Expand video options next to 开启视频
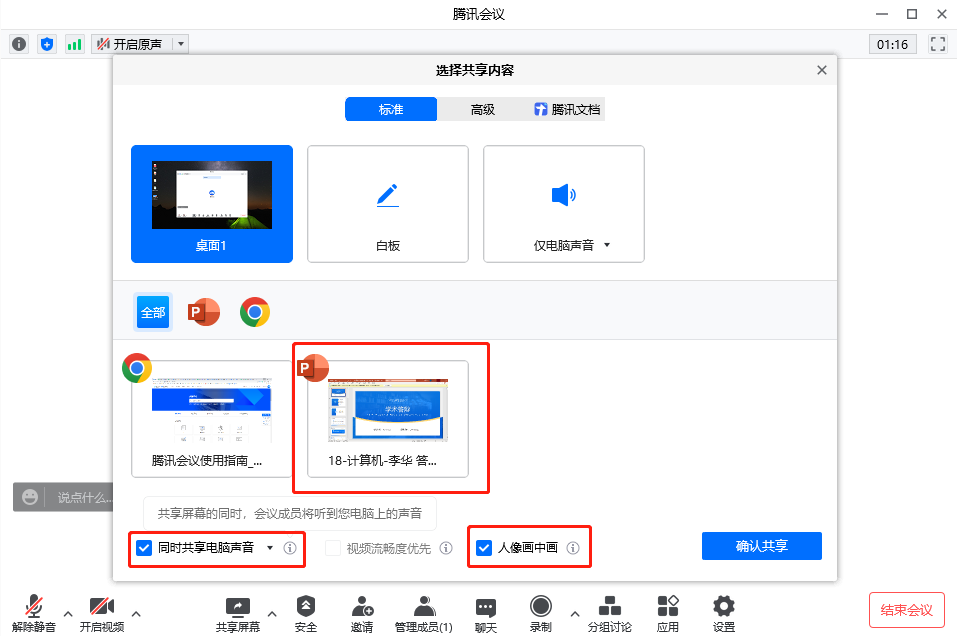 [x=136, y=614]
